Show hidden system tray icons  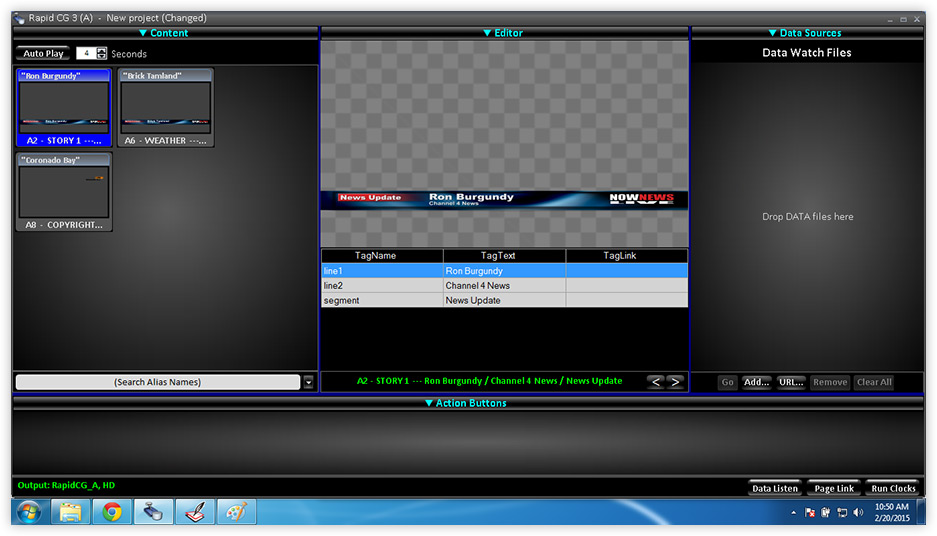click(793, 512)
